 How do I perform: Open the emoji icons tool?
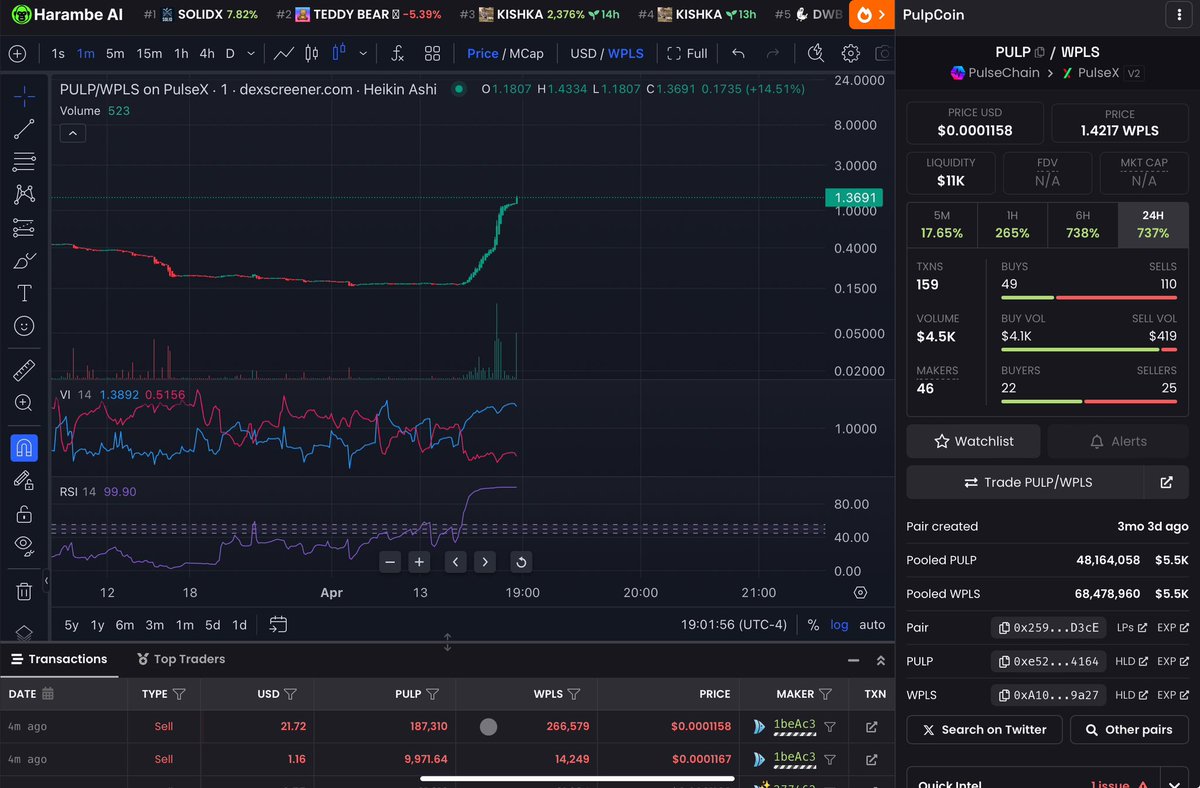[x=25, y=326]
